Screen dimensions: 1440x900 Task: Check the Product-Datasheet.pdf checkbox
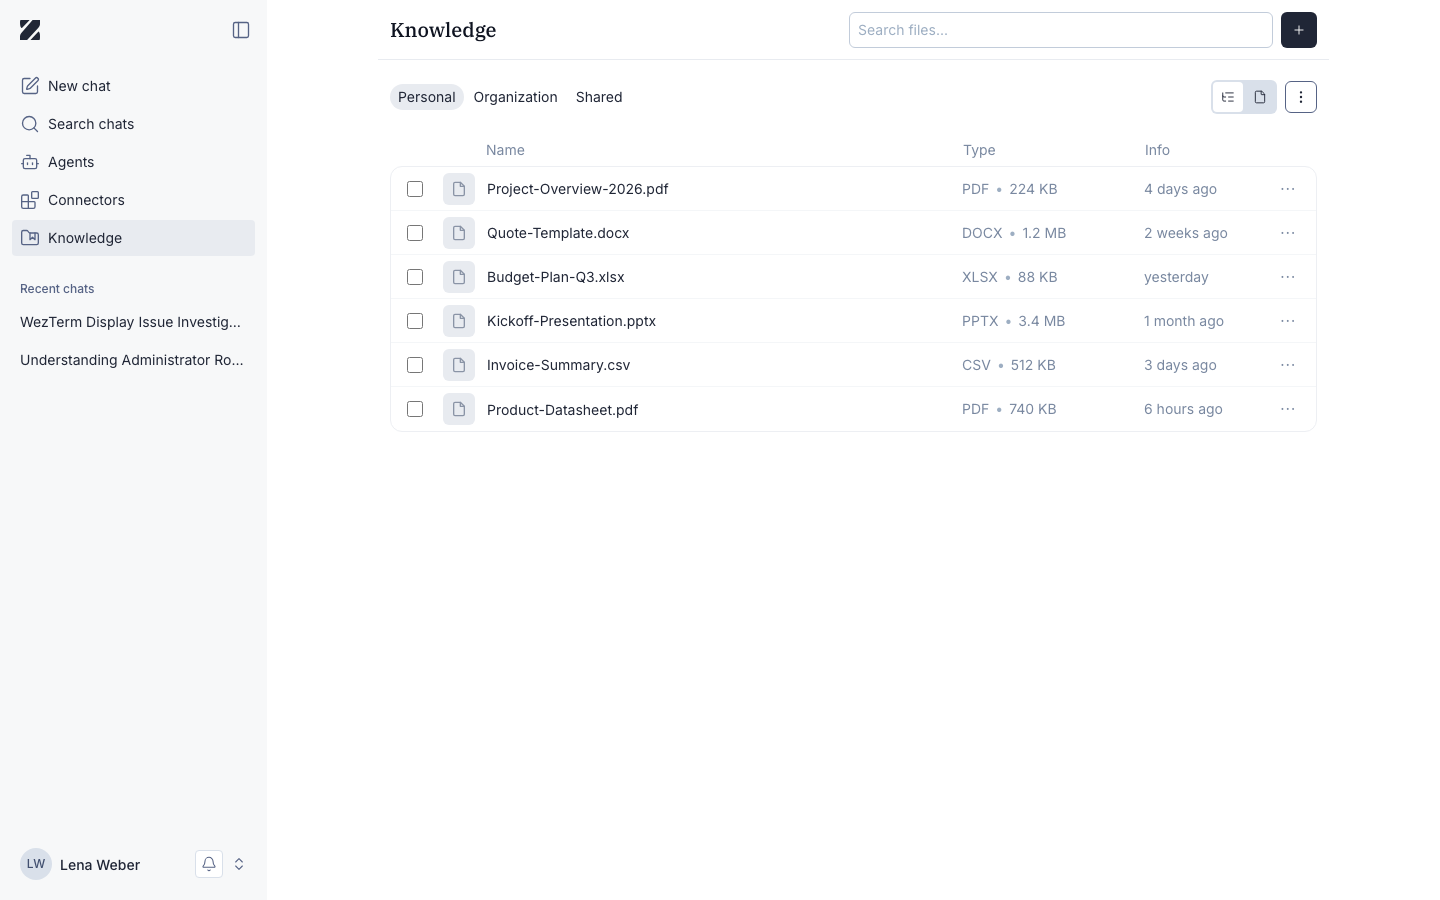[415, 409]
